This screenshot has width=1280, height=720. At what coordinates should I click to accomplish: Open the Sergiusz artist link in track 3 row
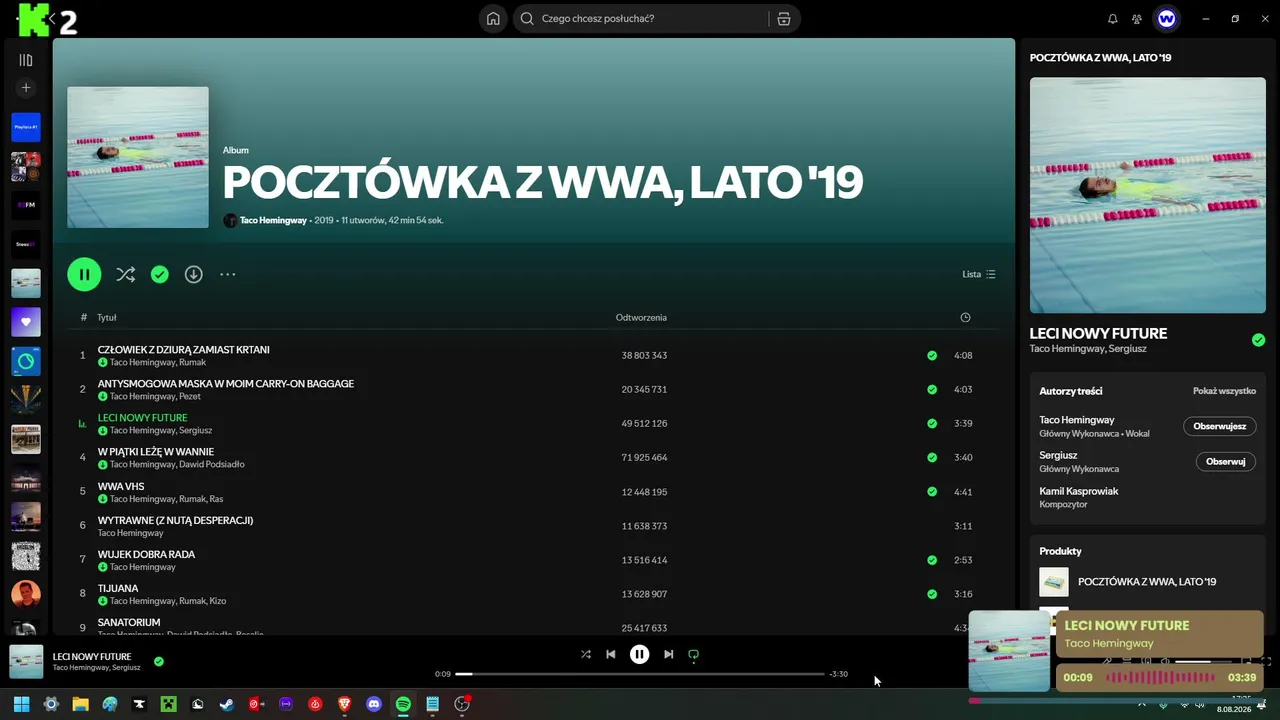tap(196, 430)
